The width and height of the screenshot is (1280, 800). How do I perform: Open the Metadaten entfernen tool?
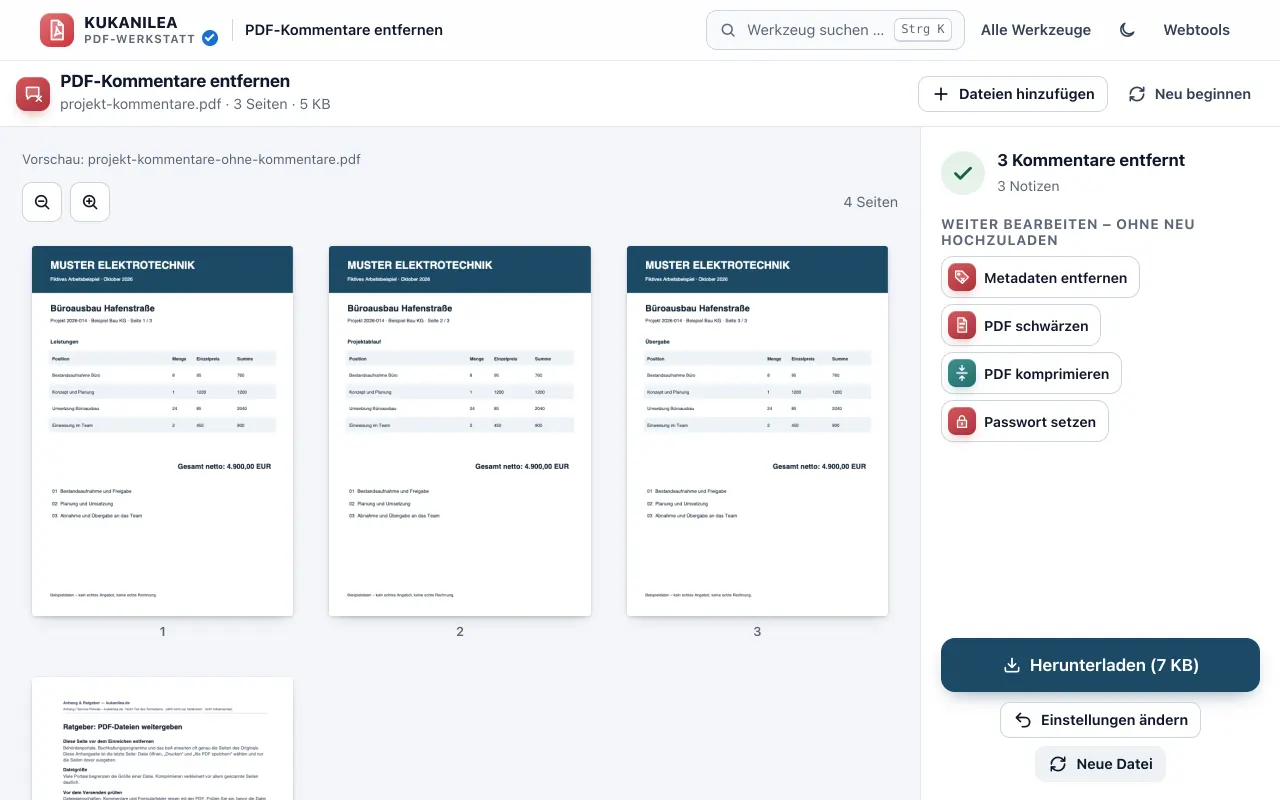1040,277
